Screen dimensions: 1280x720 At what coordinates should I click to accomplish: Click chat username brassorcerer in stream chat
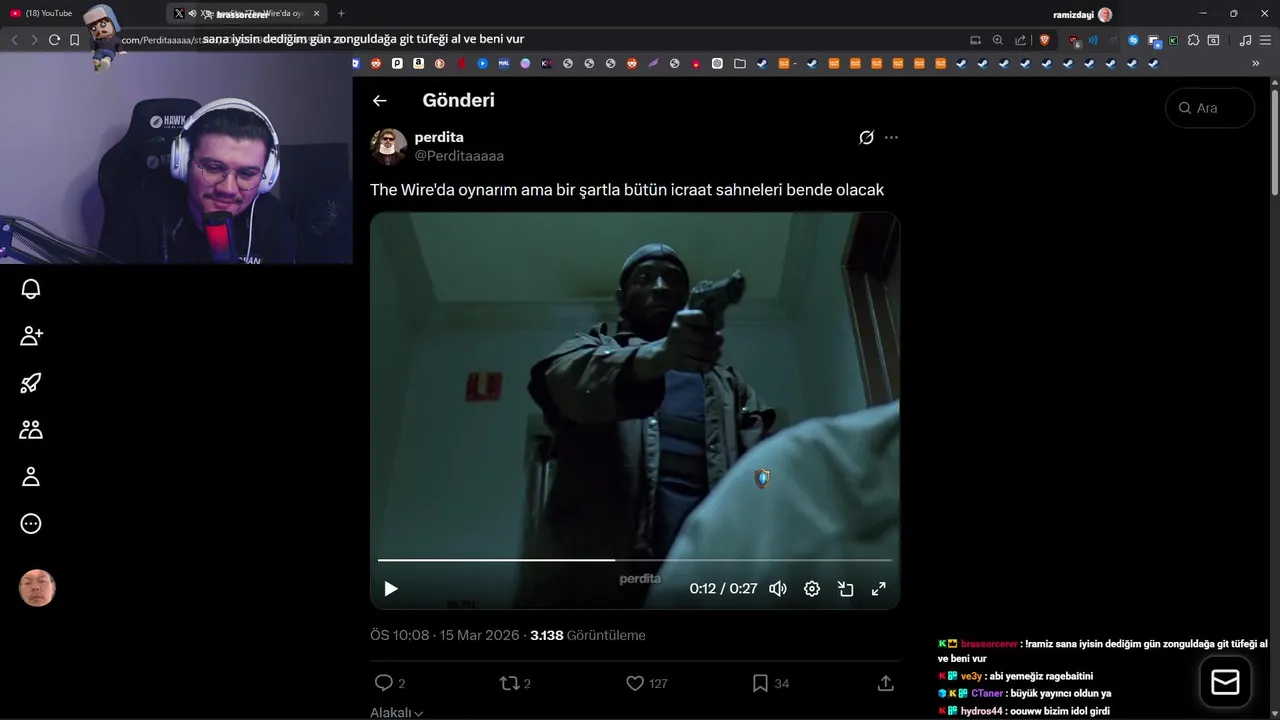[989, 644]
